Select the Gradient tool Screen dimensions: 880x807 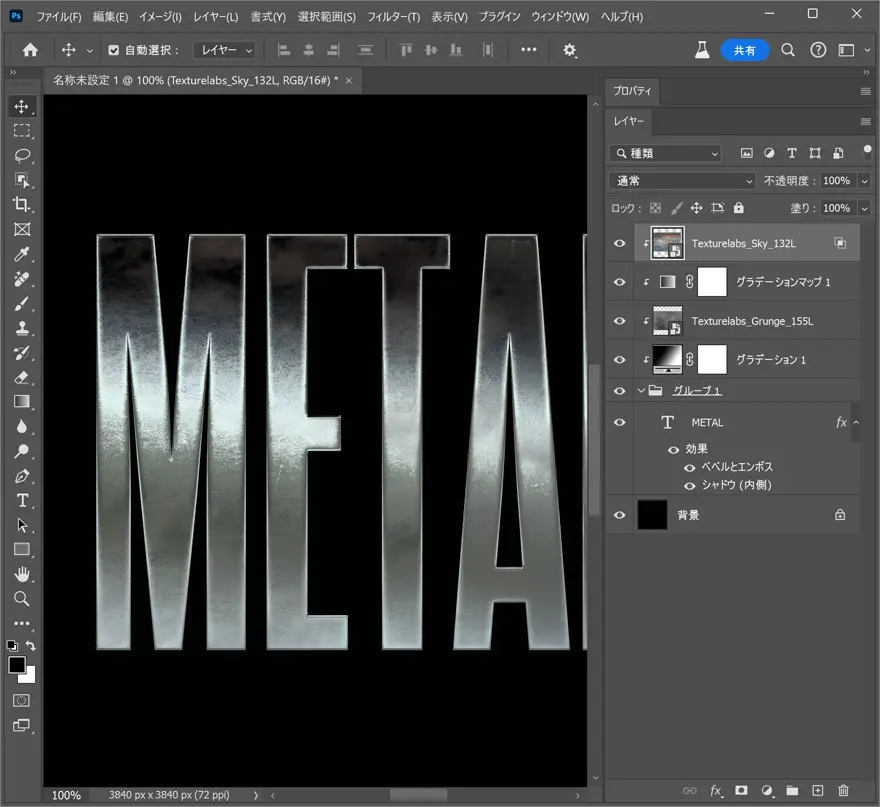point(21,402)
